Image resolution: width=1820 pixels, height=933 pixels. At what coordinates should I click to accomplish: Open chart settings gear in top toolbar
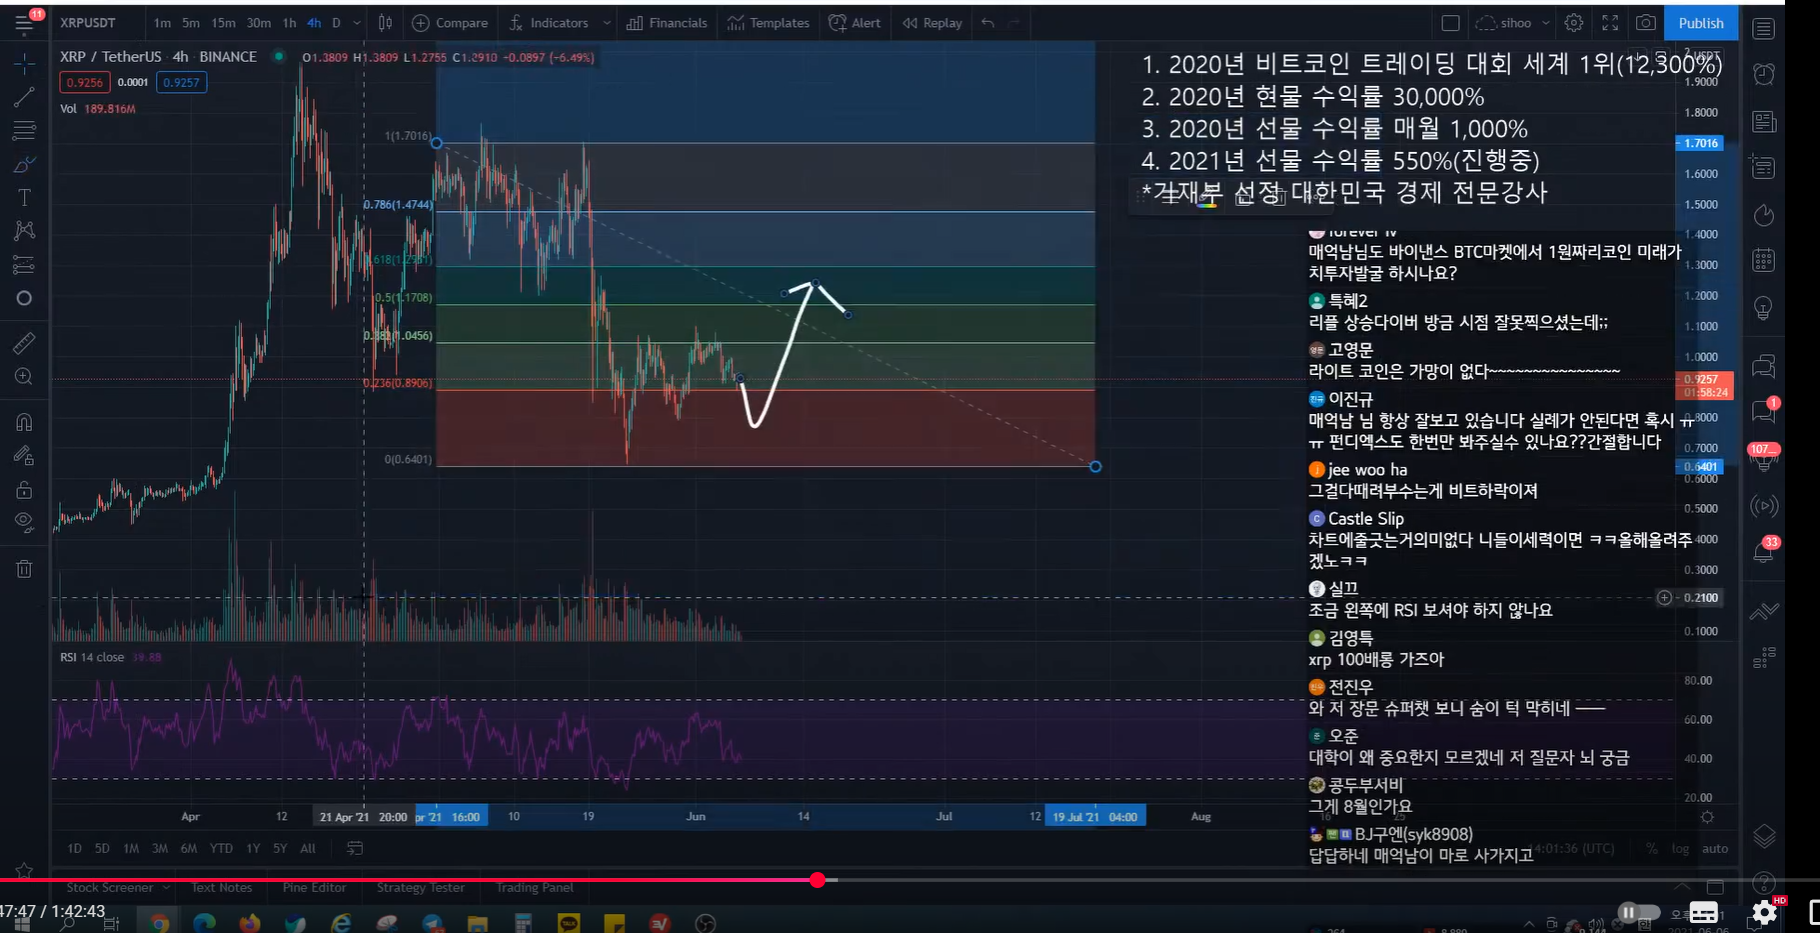click(1574, 23)
